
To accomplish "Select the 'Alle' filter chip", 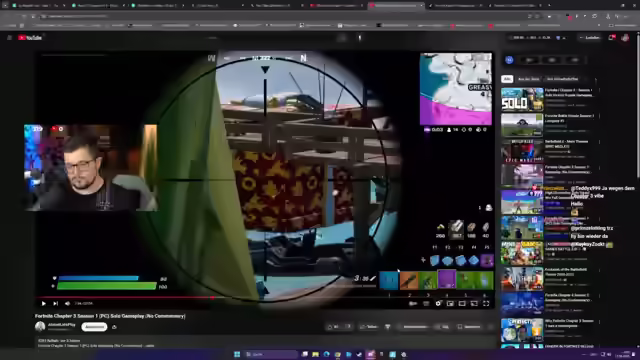I will point(507,79).
